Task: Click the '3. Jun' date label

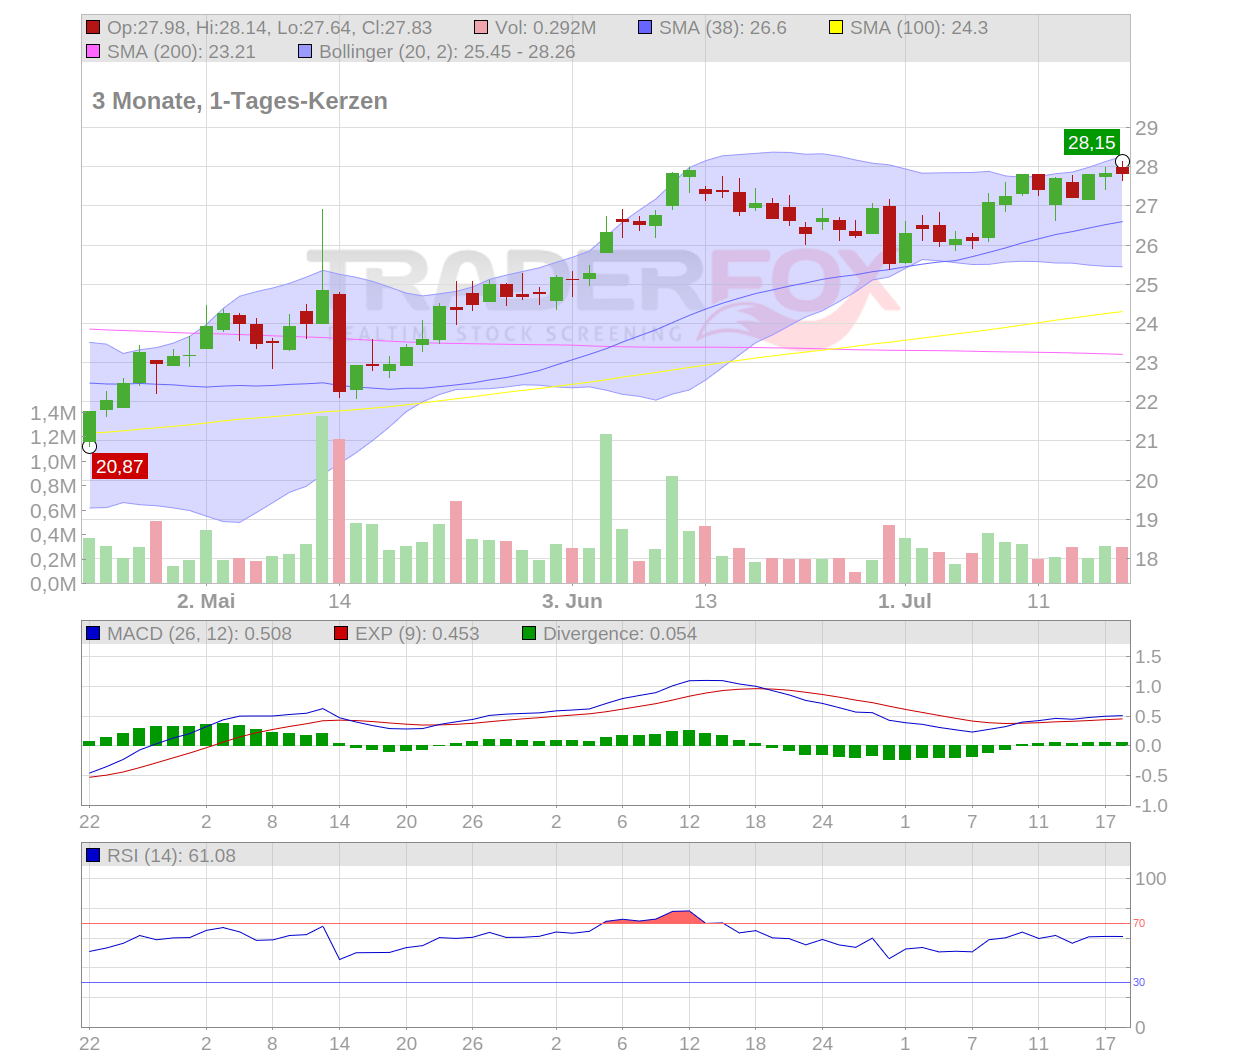Action: pos(572,601)
